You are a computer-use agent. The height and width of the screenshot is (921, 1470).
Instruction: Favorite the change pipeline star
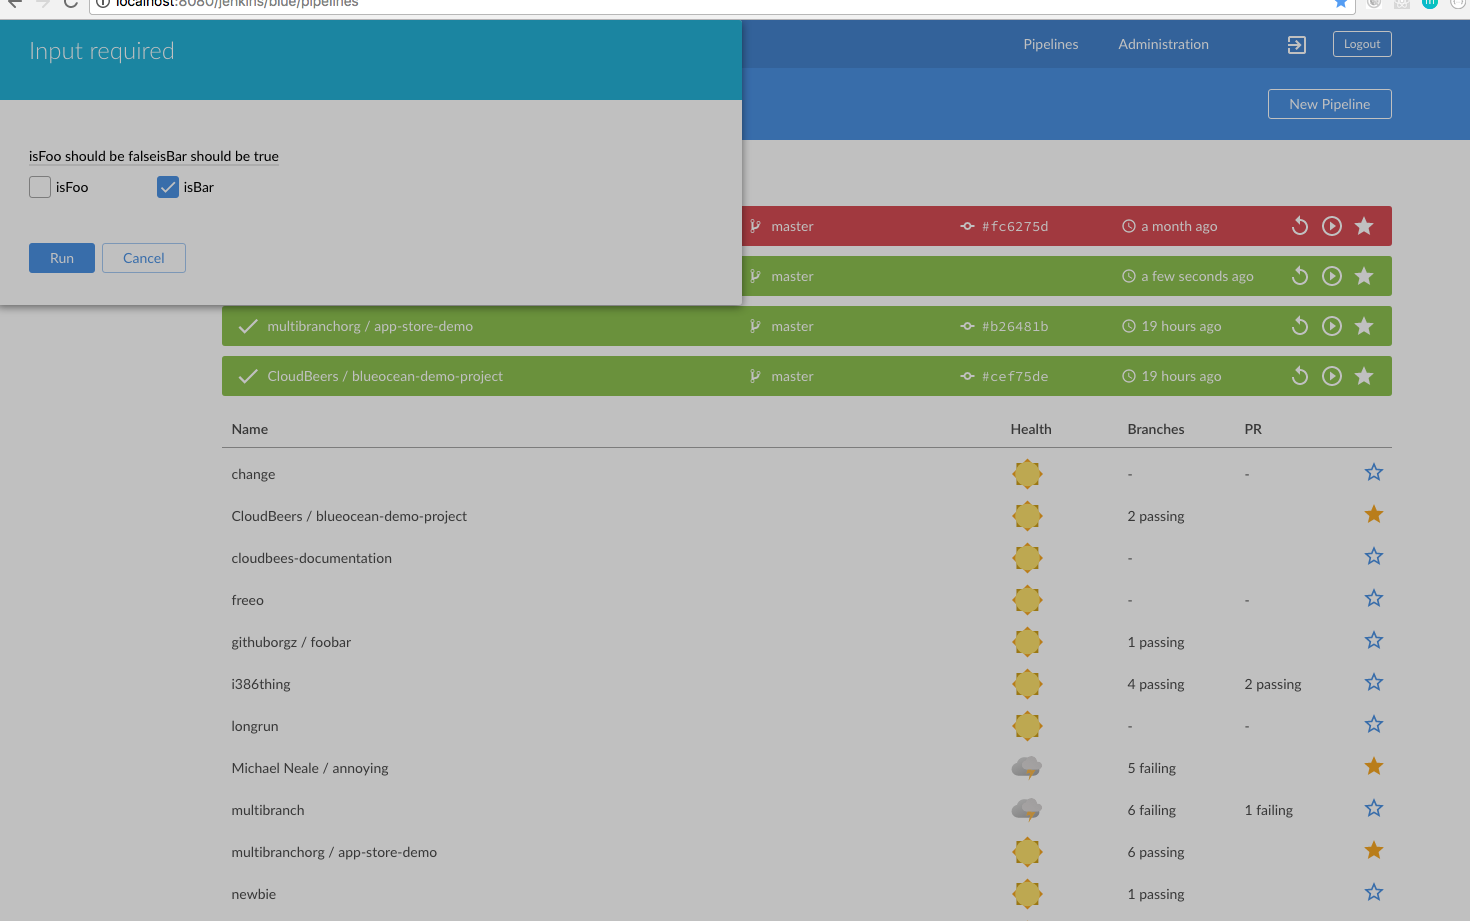[x=1374, y=472]
